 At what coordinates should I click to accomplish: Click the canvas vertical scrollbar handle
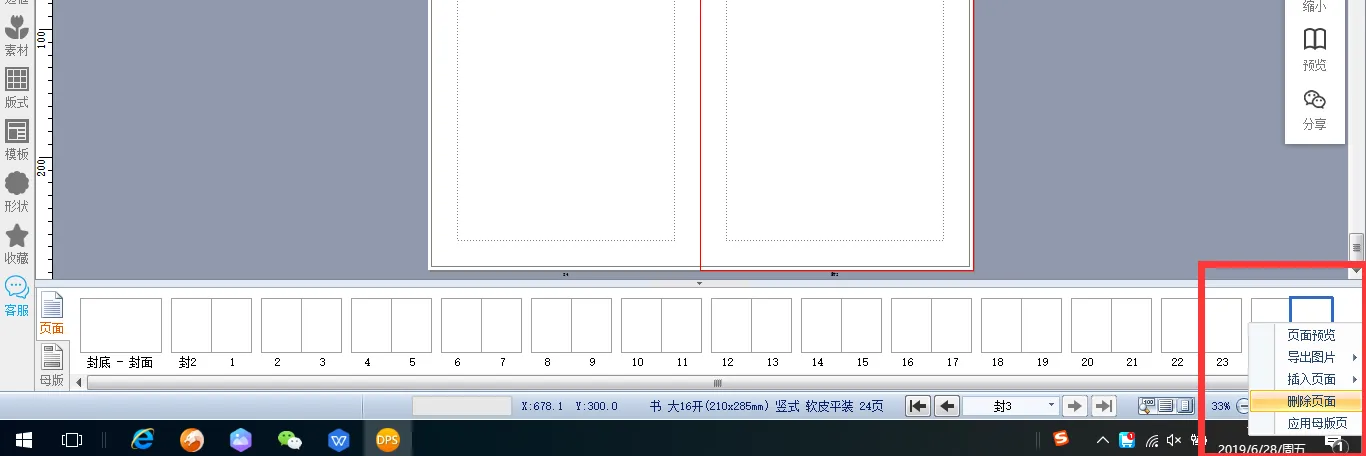coord(1356,246)
